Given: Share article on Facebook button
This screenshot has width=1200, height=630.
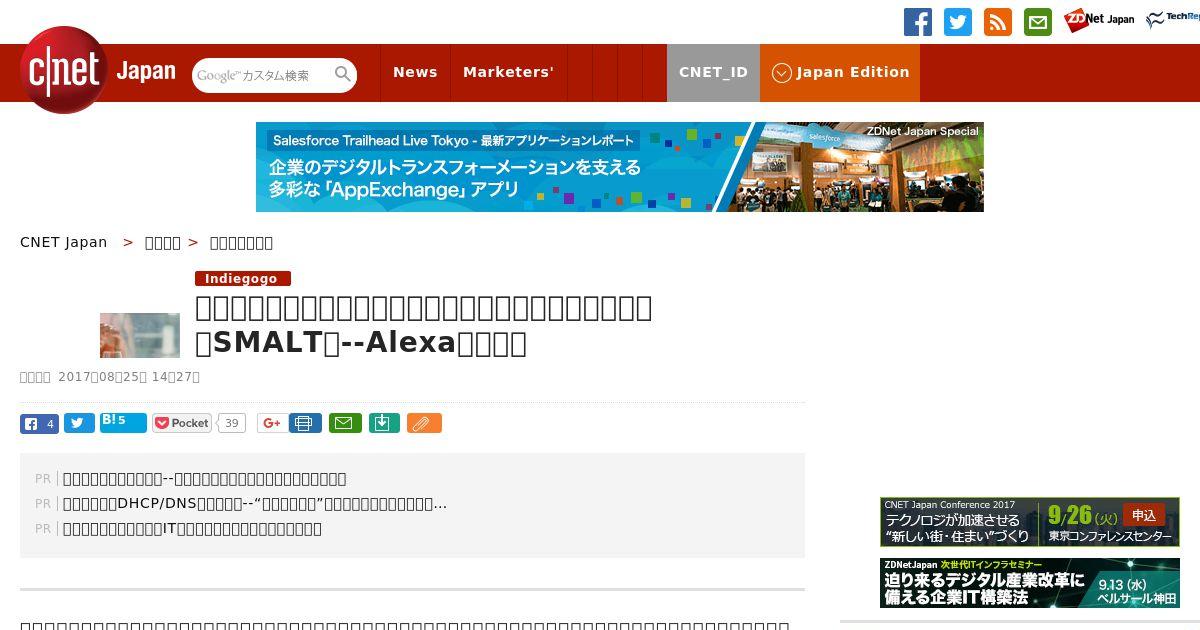Looking at the screenshot, I should (x=39, y=424).
